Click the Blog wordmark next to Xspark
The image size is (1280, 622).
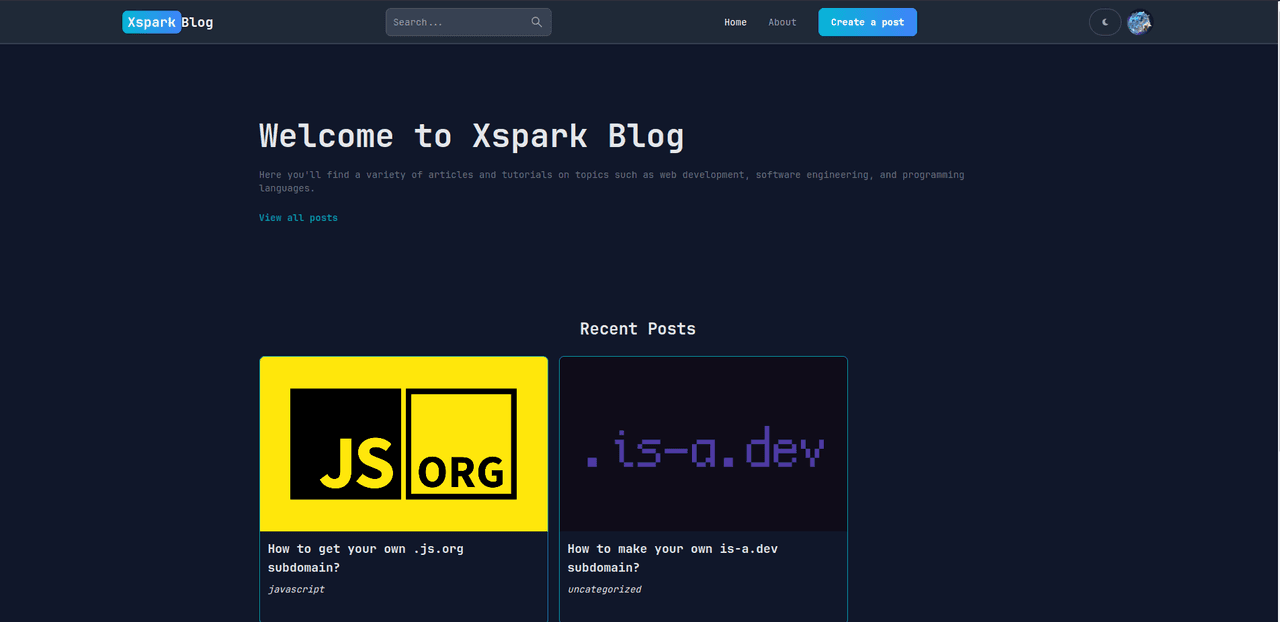tap(197, 21)
